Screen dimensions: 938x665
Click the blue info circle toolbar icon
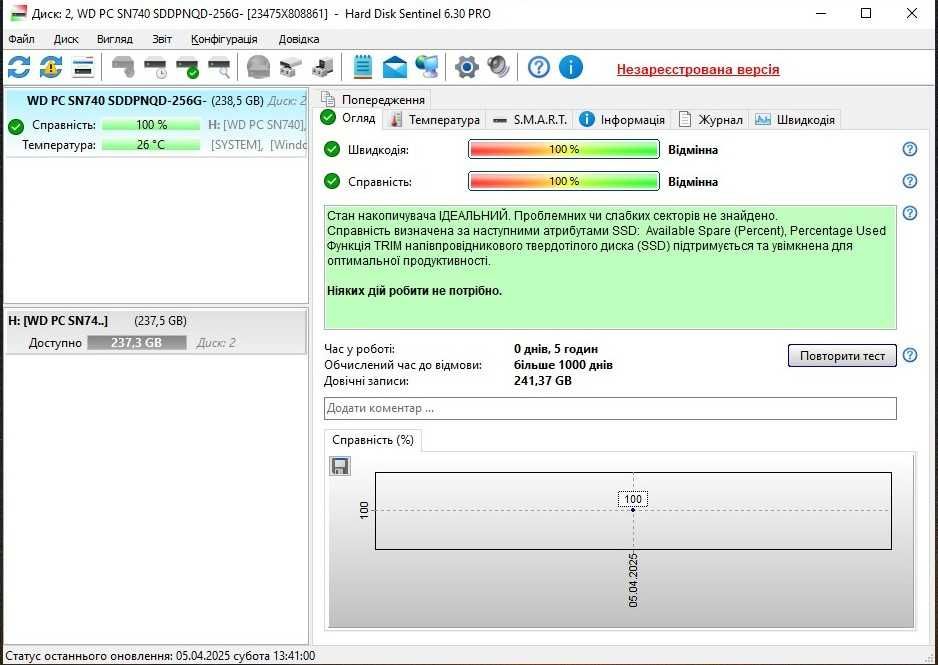(x=571, y=67)
